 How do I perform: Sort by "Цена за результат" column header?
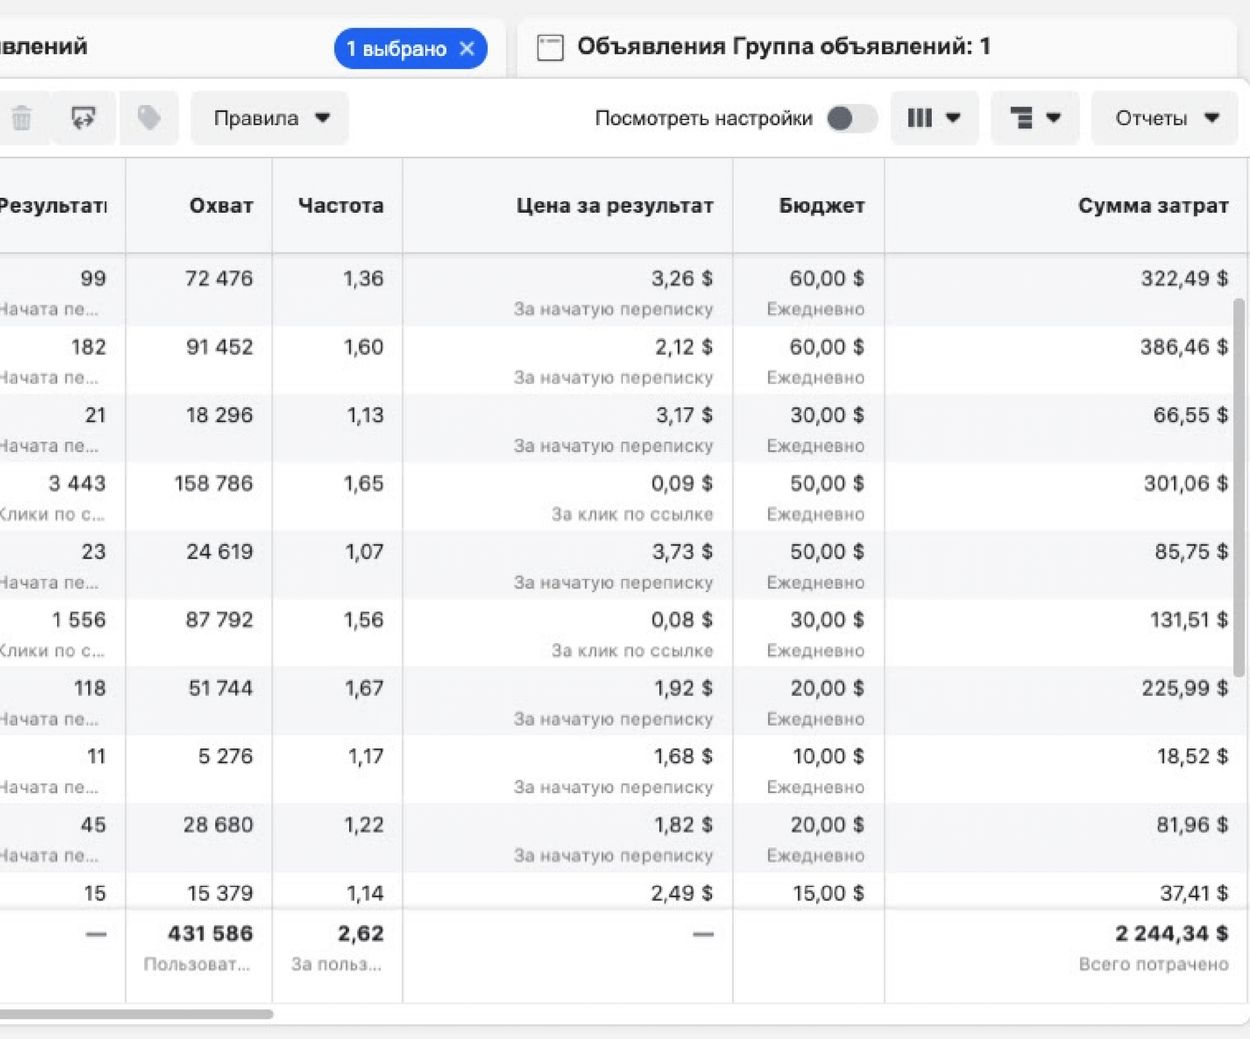click(x=615, y=206)
